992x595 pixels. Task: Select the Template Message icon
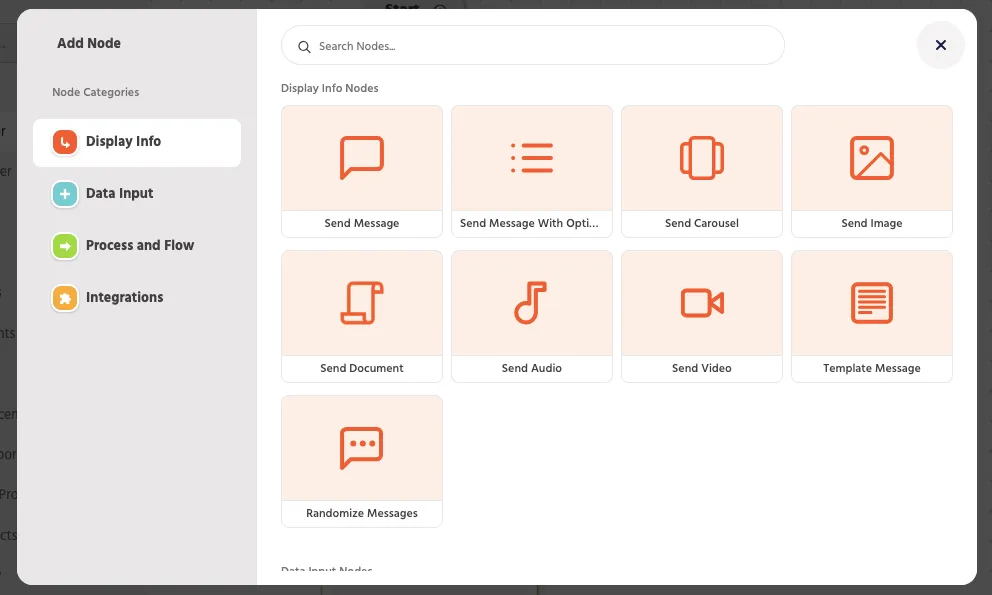click(872, 303)
